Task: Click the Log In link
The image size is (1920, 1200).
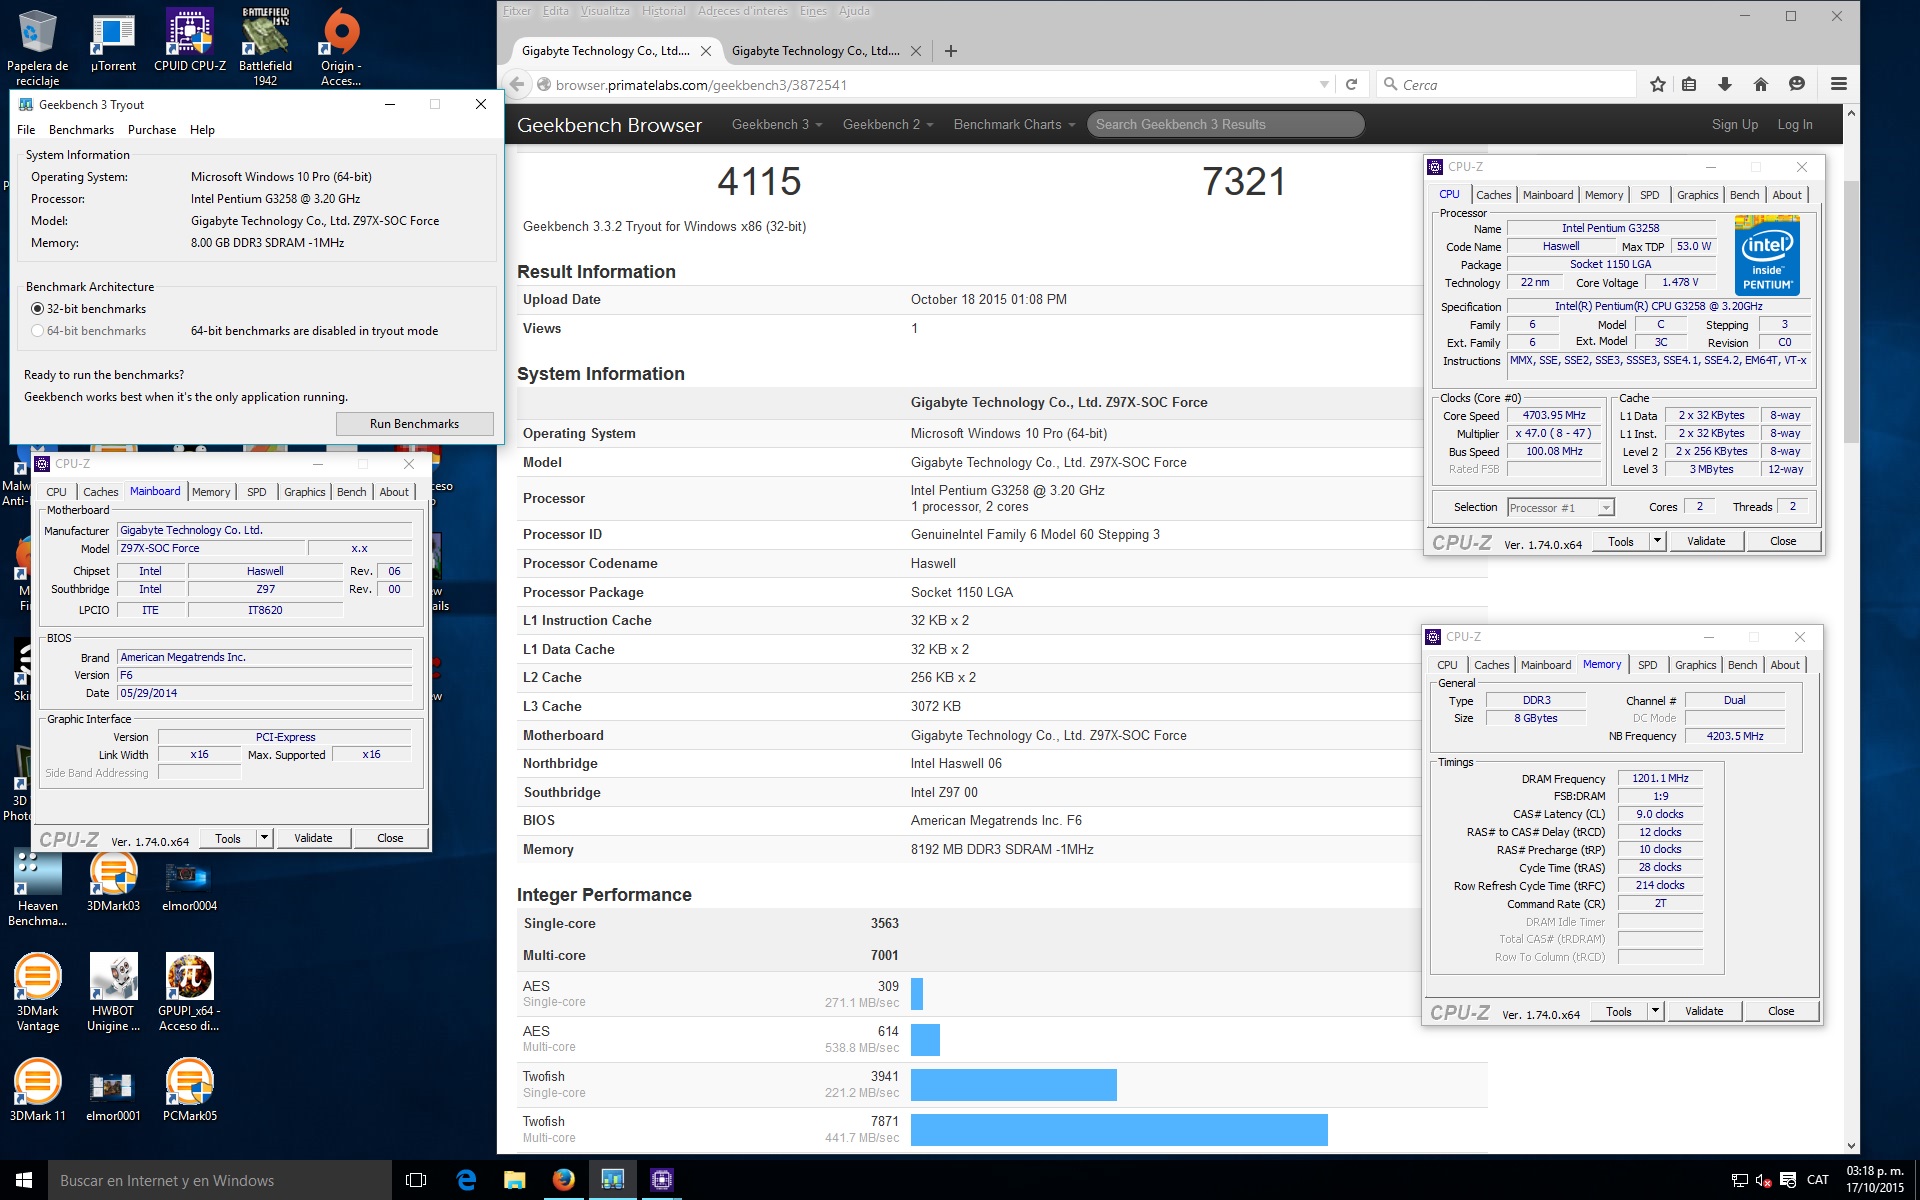Action: [x=1794, y=124]
